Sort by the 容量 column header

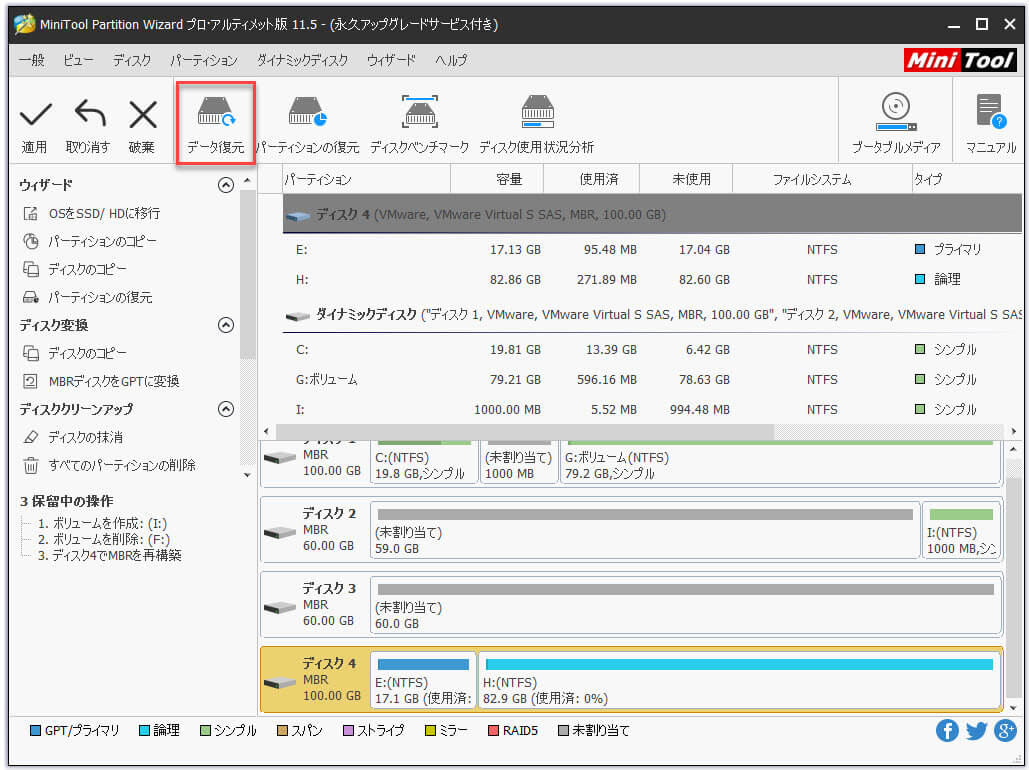click(497, 179)
